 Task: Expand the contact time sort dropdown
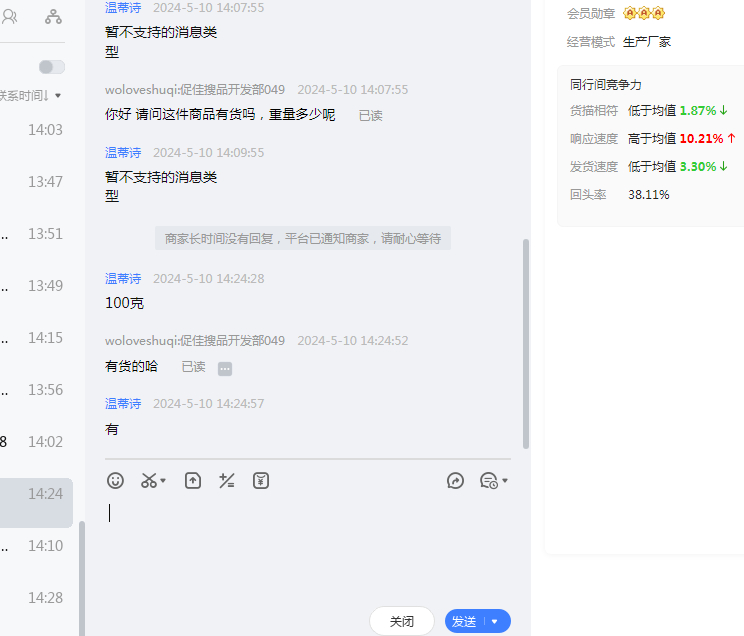click(58, 96)
